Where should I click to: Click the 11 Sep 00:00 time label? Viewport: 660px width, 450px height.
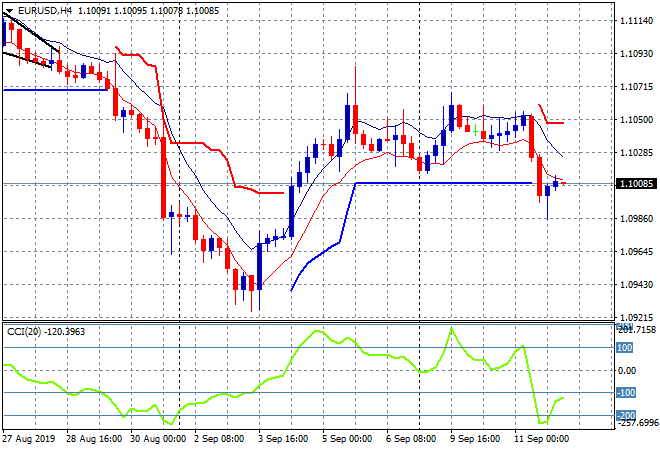coord(542,439)
